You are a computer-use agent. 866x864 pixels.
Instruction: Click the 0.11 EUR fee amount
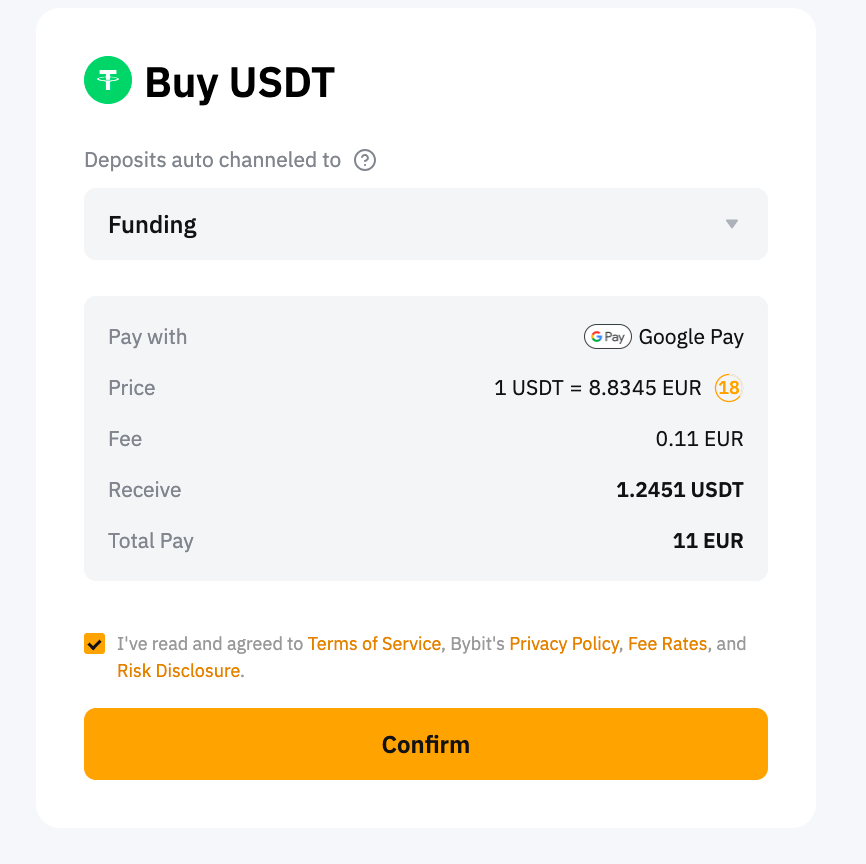[699, 439]
